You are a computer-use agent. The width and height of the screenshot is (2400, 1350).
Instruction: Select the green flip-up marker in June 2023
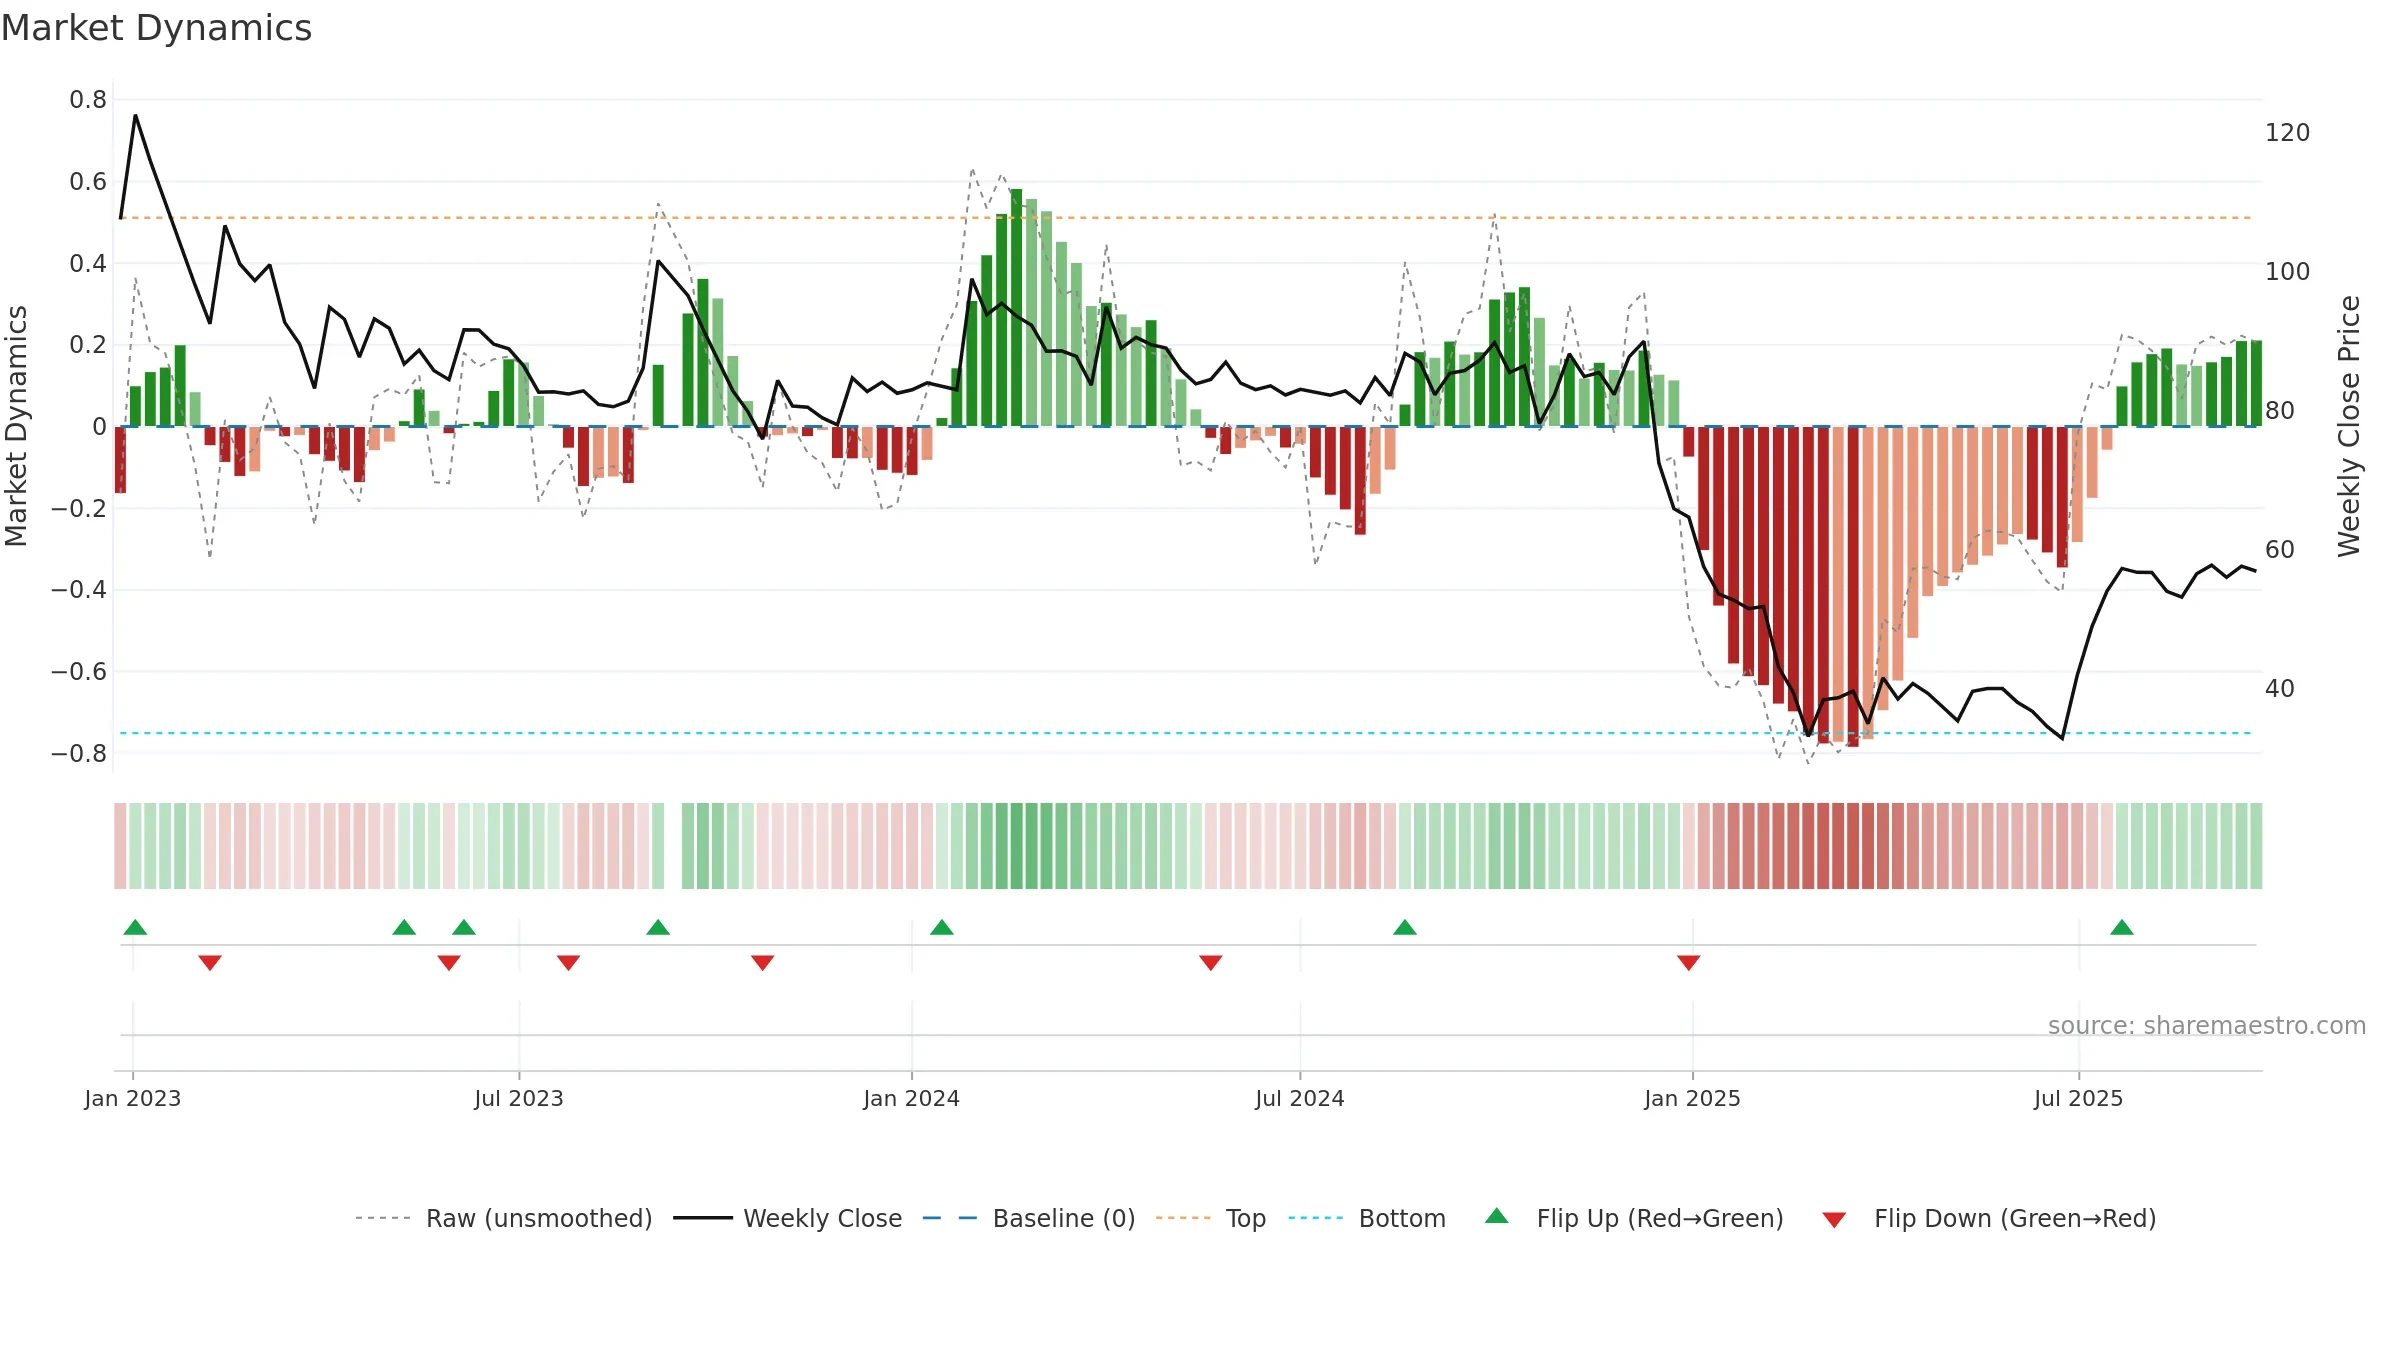coord(464,927)
